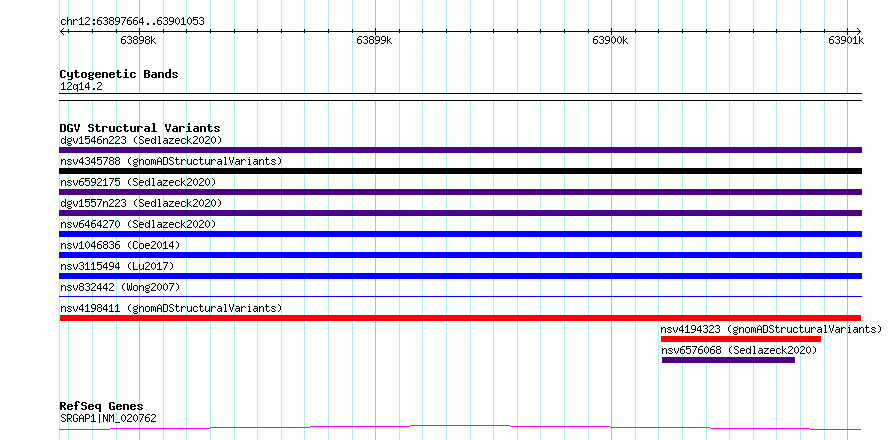Click the blue bar for nsv3115494

[460, 276]
